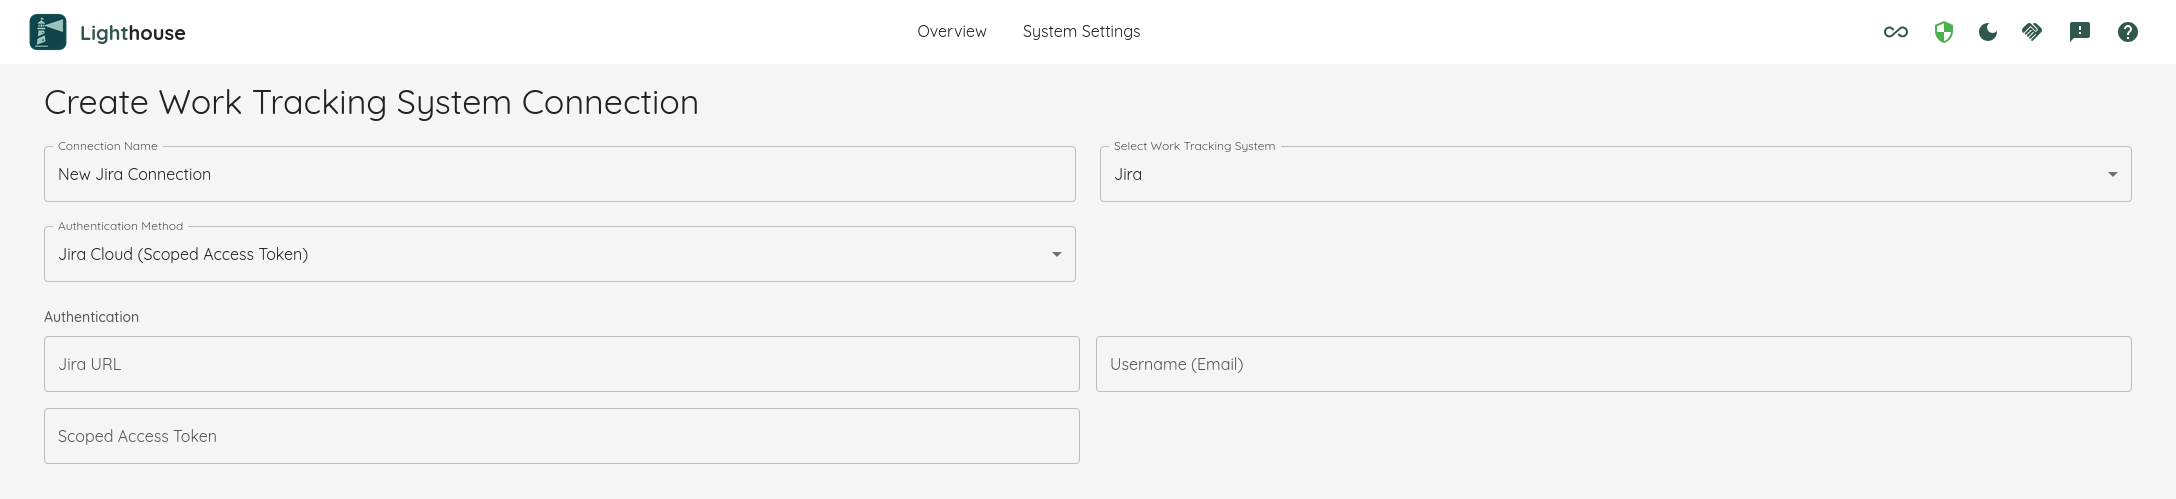Click the handshake icon in header

click(2031, 32)
